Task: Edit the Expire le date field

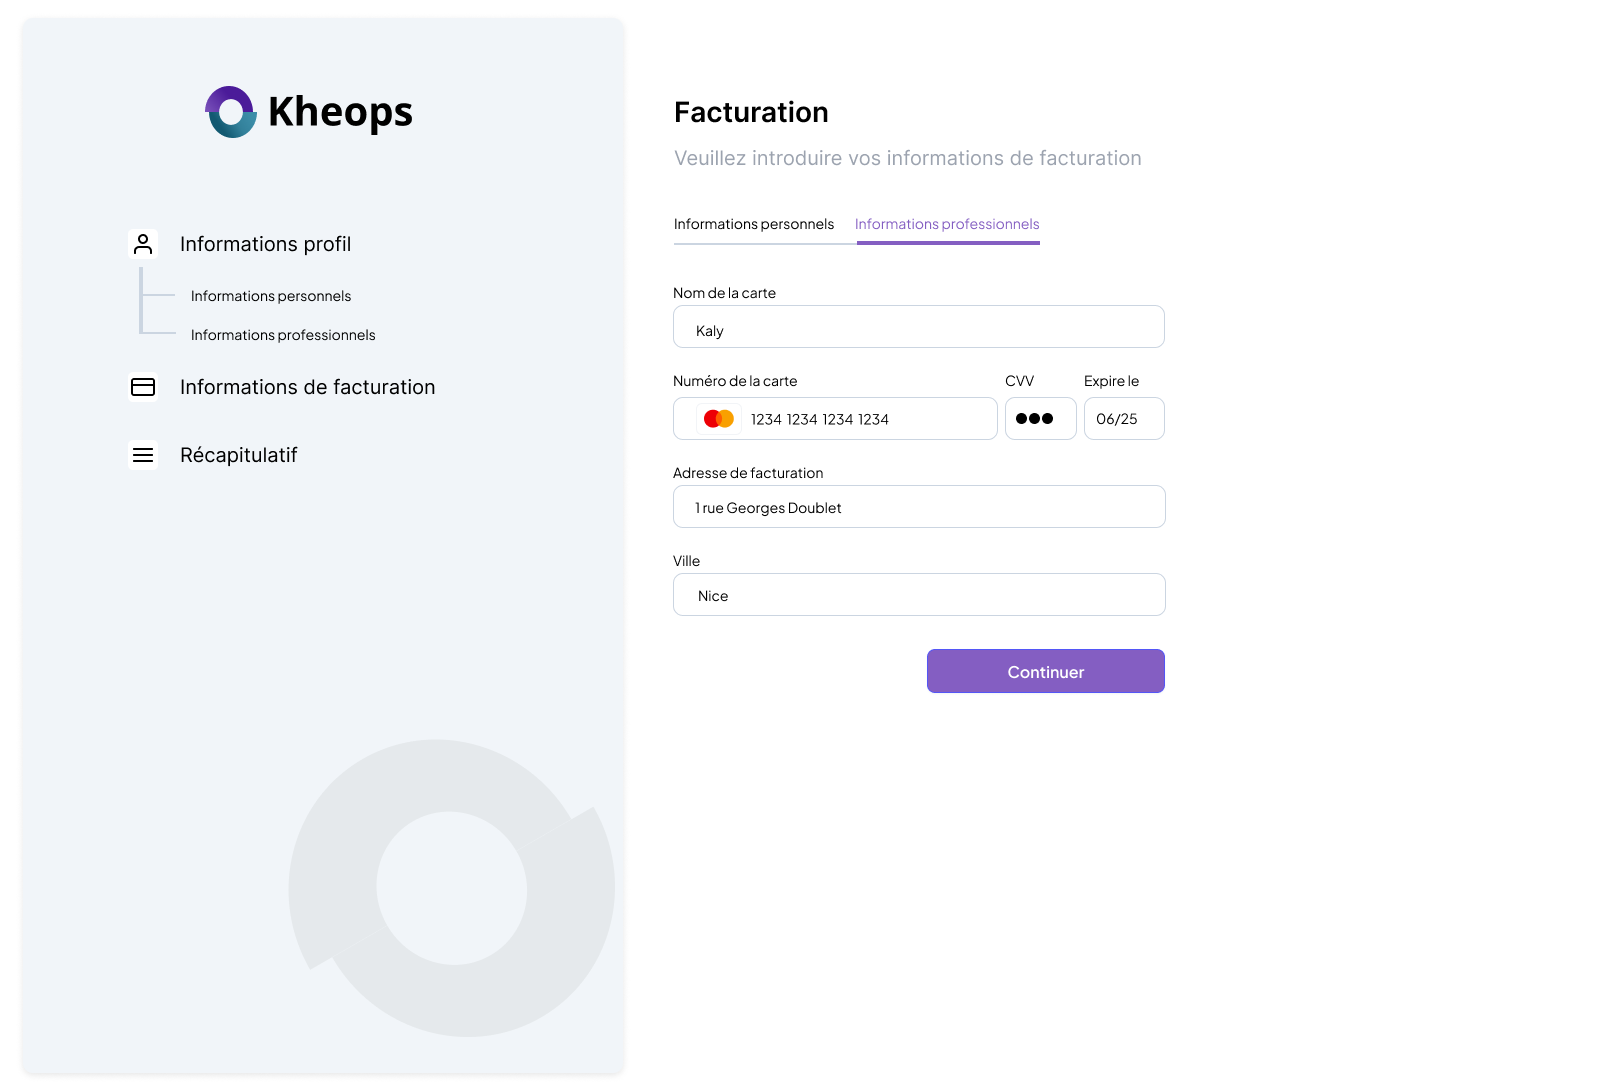Action: pos(1123,419)
